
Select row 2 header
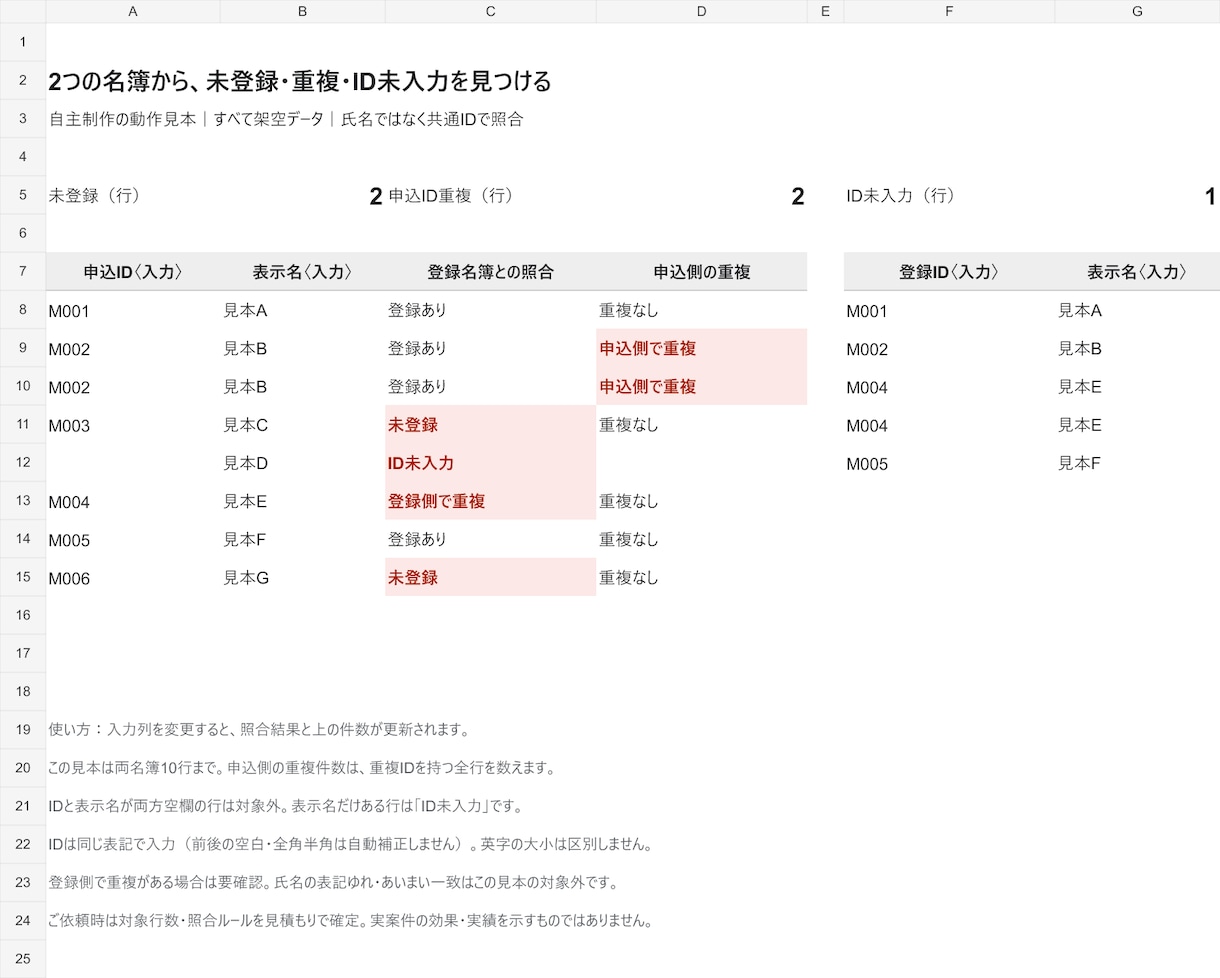click(x=23, y=81)
